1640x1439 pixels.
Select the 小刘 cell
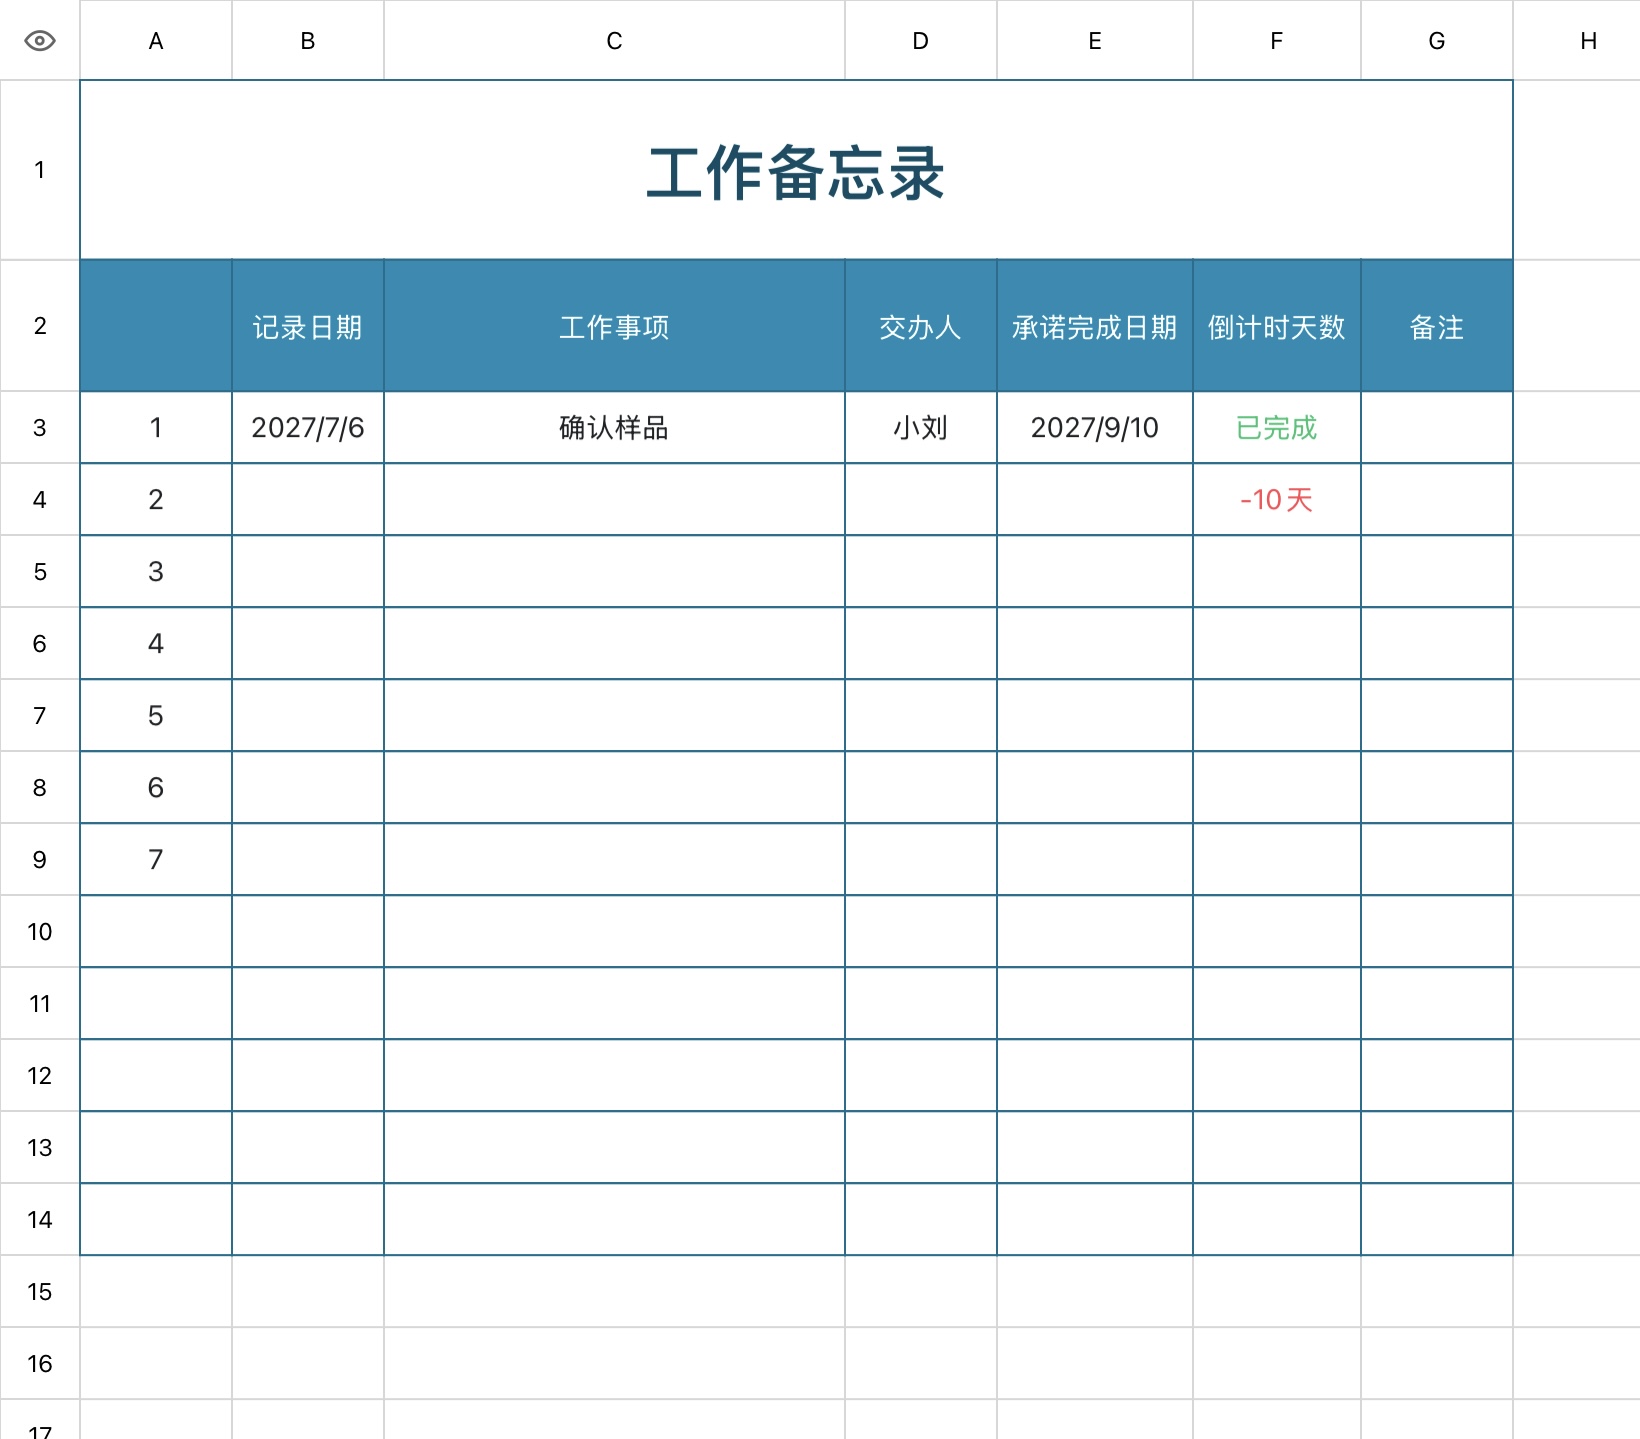(x=921, y=427)
